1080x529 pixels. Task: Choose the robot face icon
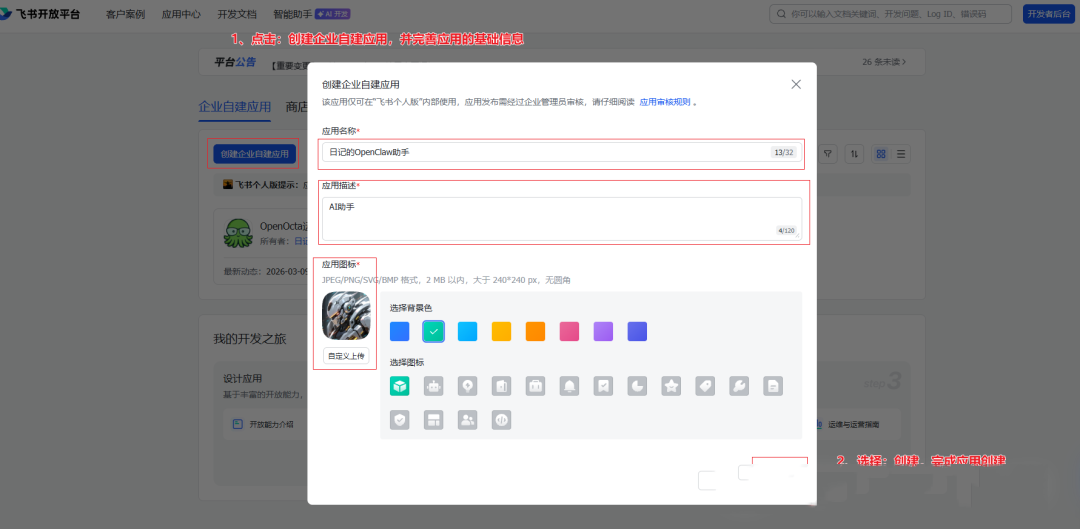pos(433,386)
